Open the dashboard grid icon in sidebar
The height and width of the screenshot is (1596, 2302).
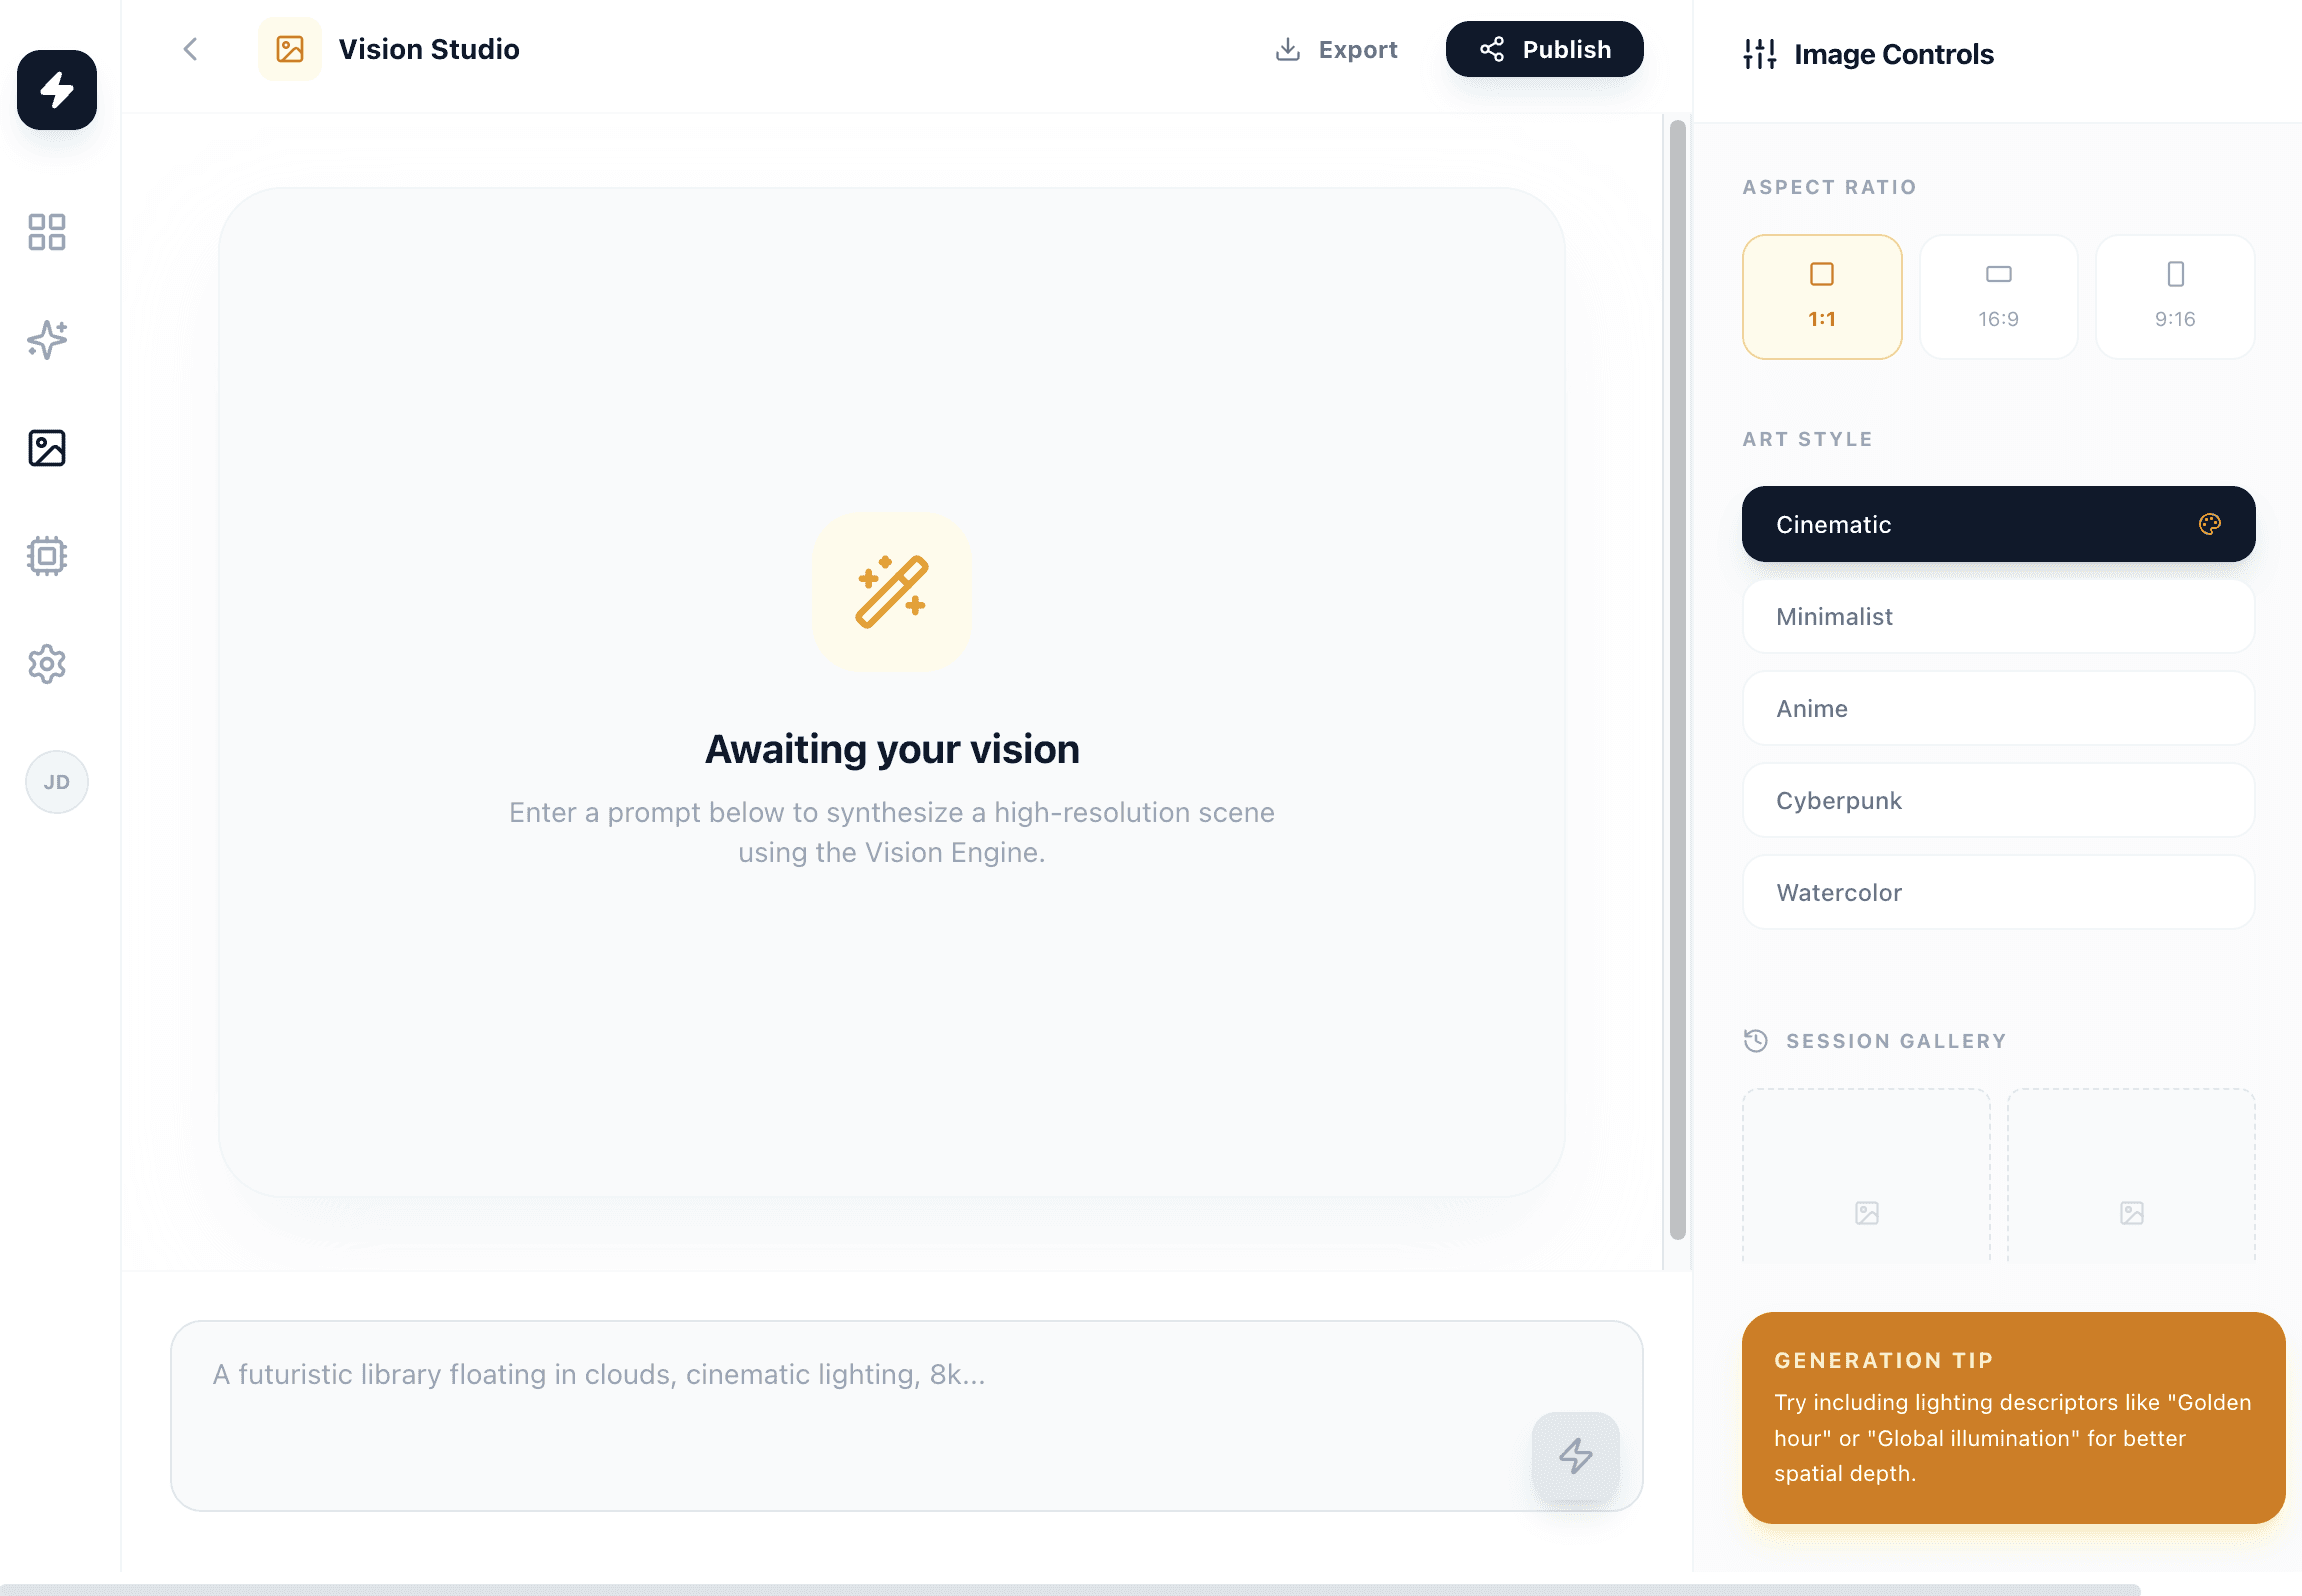pyautogui.click(x=47, y=232)
